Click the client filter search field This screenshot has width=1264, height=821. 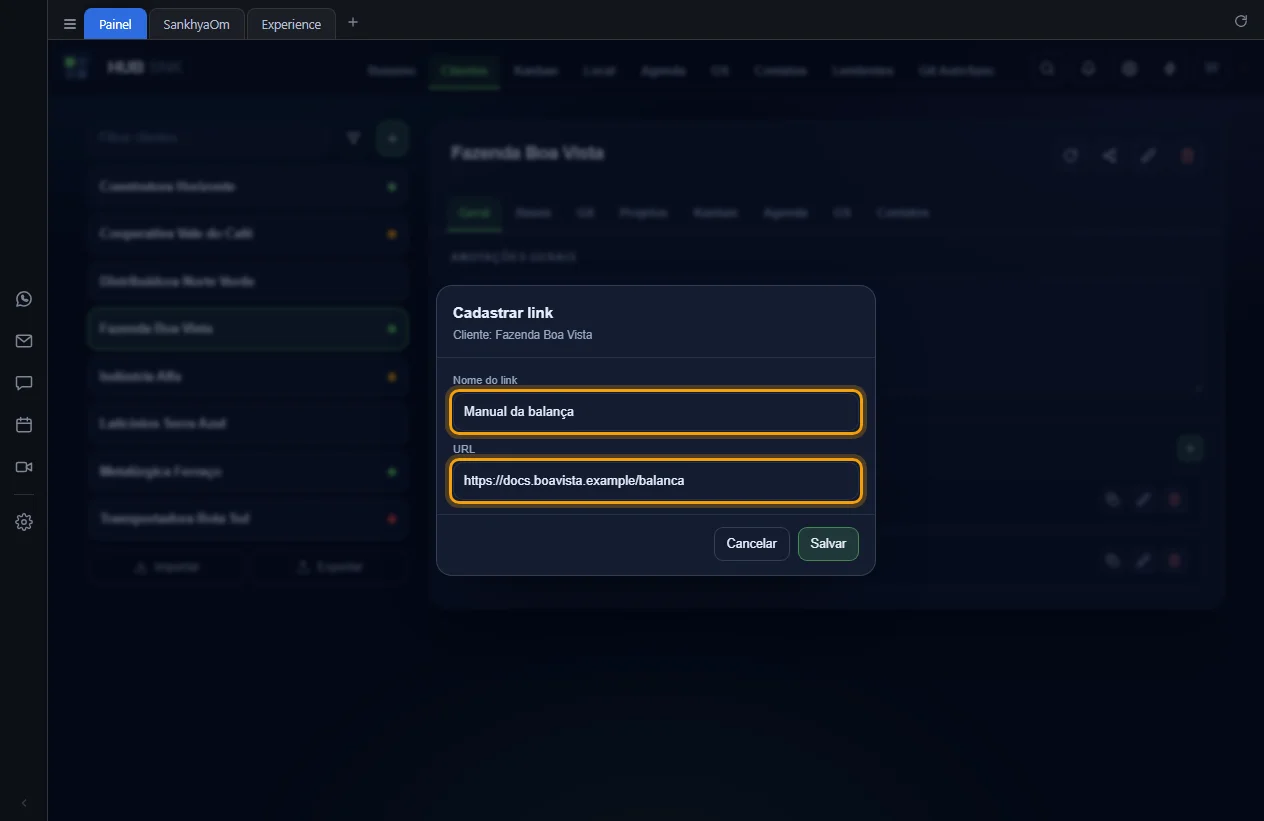[210, 138]
